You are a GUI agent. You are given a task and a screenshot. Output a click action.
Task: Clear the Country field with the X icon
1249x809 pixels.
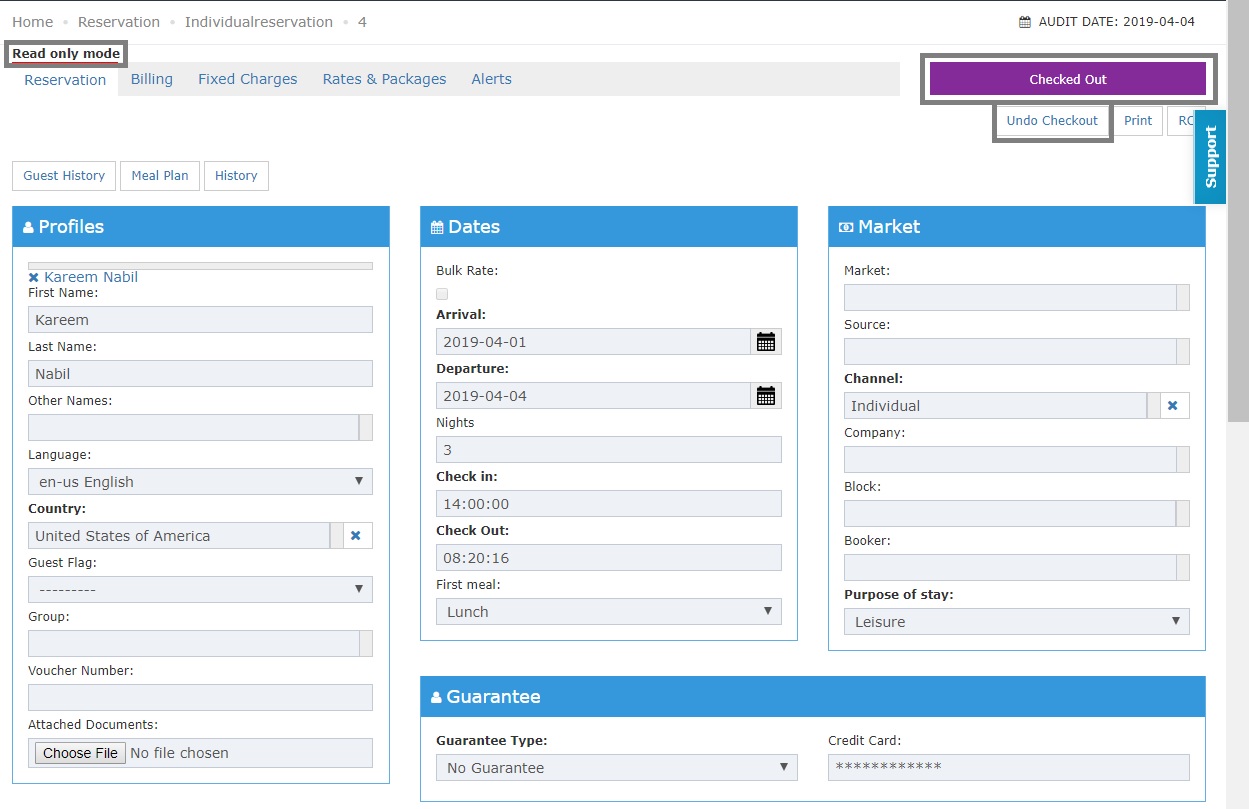(x=358, y=536)
